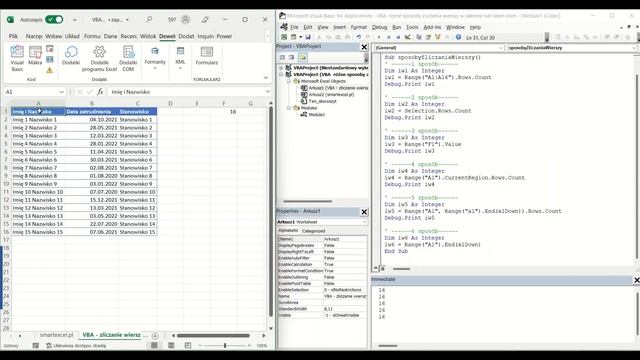
Task: Collapse the Modules folder in tree
Action: 289,108
